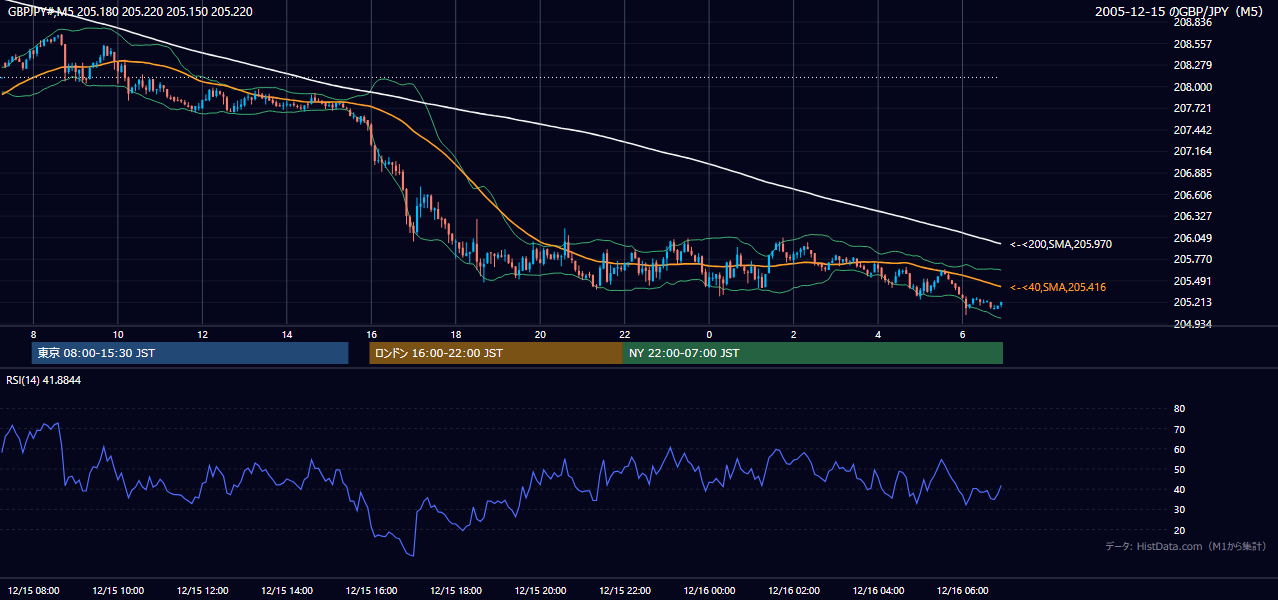Viewport: 1278px width, 600px height.
Task: Click price axis value 208.000
Action: pyautogui.click(x=1192, y=87)
